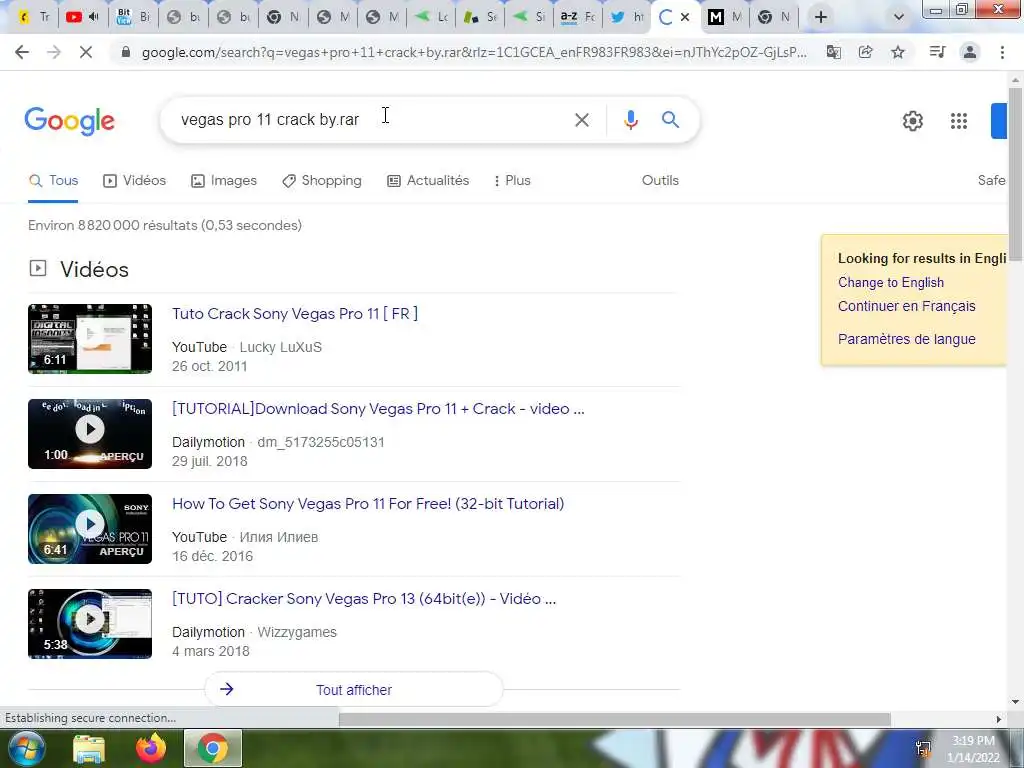Viewport: 1024px width, 768px height.
Task: Open the Google apps grid
Action: point(959,121)
